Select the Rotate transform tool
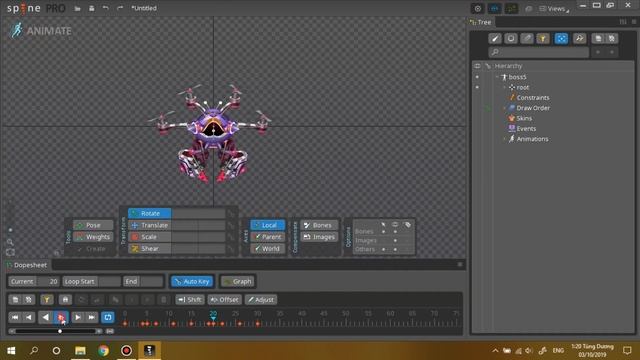Screen dimensions: 640x360 pyautogui.click(x=150, y=213)
